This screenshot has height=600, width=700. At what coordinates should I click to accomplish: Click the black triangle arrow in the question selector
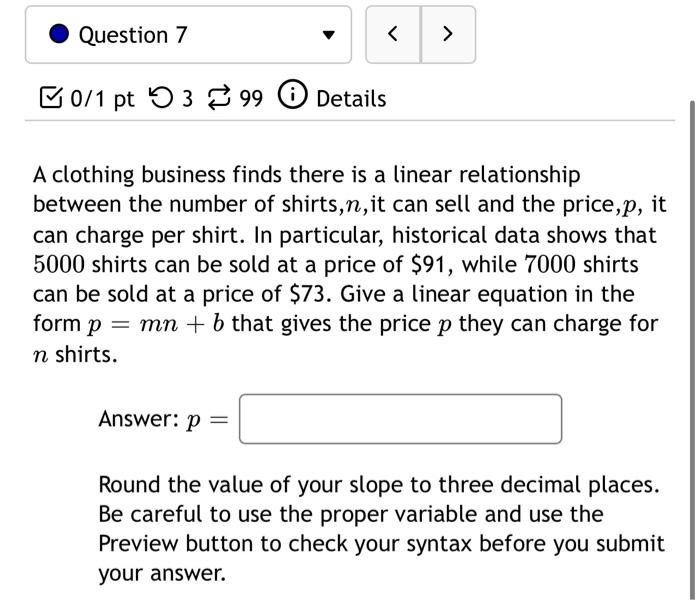[x=326, y=36]
